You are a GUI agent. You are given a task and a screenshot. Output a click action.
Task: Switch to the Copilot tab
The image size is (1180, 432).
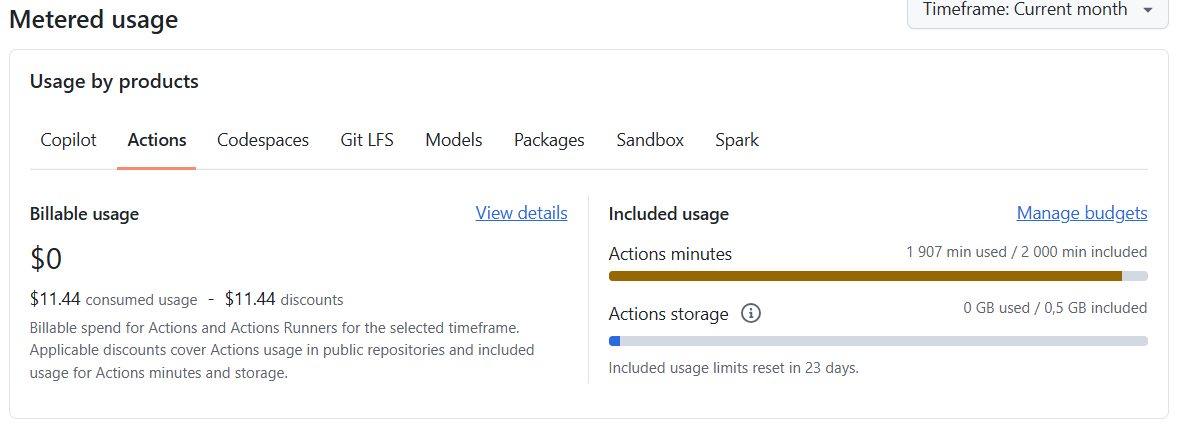68,140
